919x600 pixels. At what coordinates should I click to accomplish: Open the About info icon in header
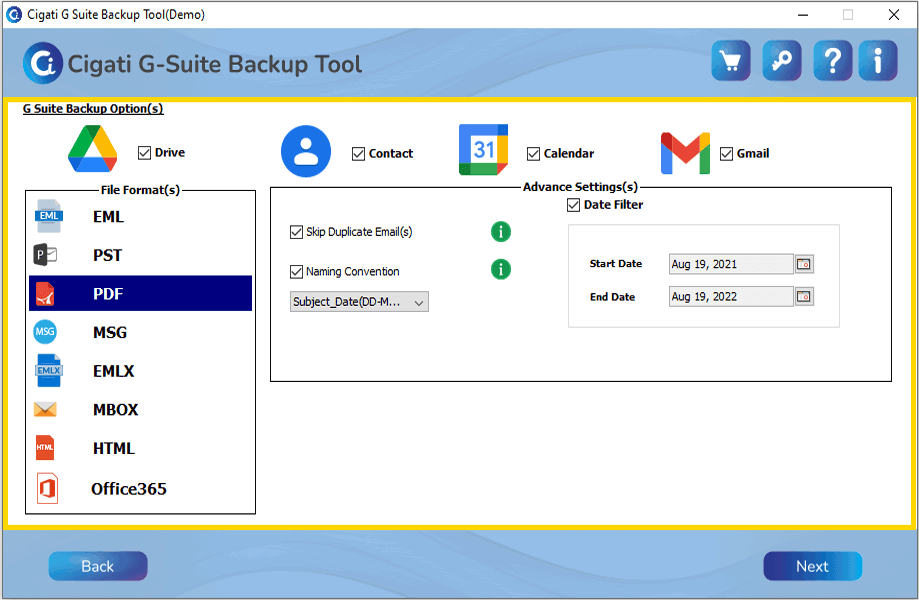[878, 62]
